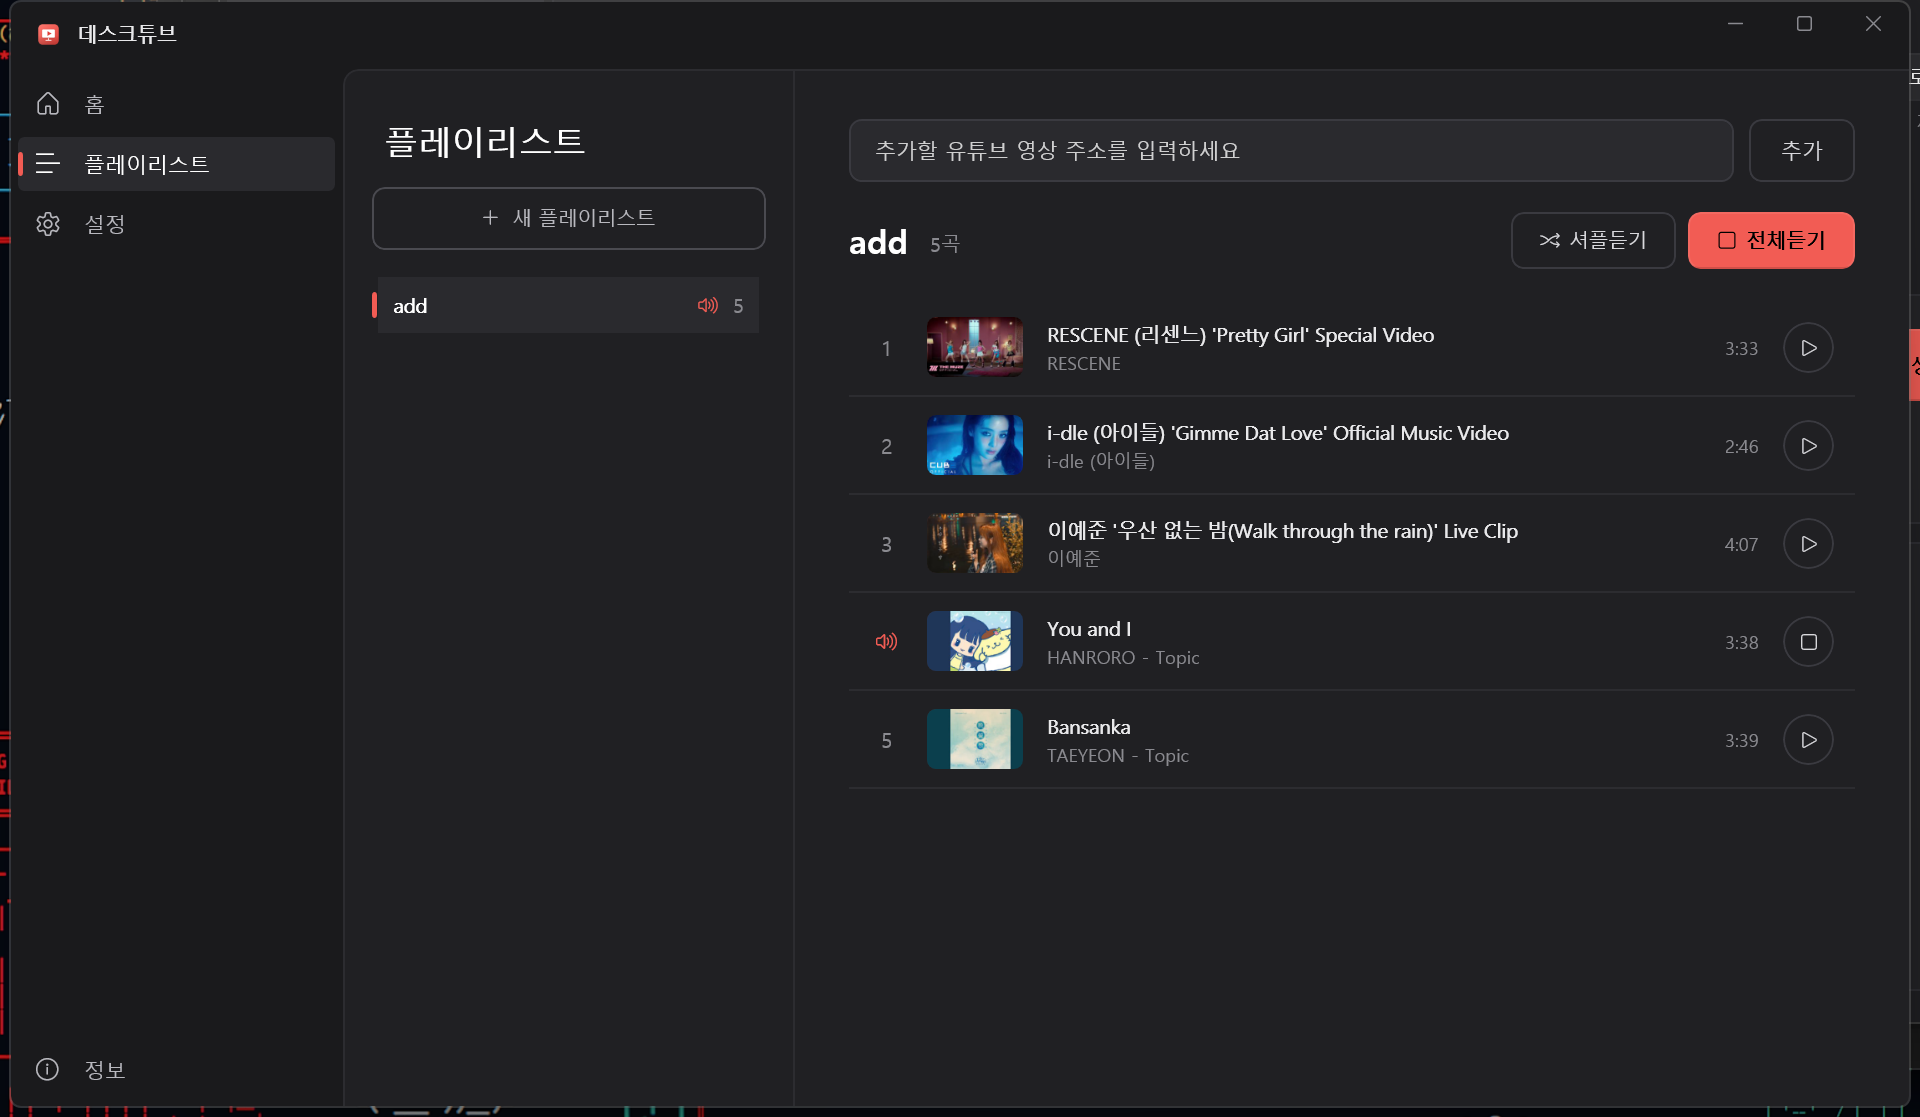Create a new playlist with 새 플레이리스트
This screenshot has width=1920, height=1117.
568,218
